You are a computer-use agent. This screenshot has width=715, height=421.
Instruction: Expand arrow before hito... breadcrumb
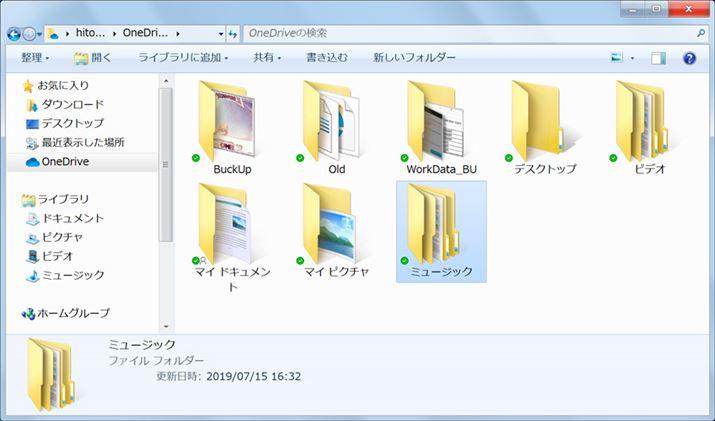point(67,34)
